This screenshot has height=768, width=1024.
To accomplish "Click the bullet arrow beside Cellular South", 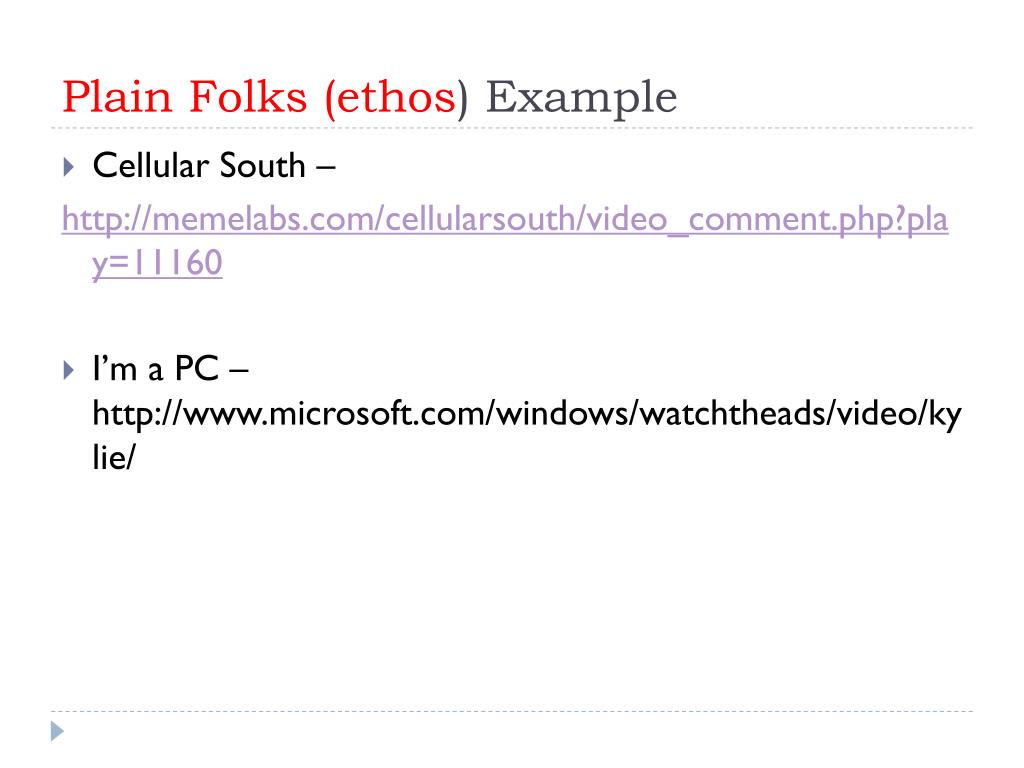I will point(69,167).
